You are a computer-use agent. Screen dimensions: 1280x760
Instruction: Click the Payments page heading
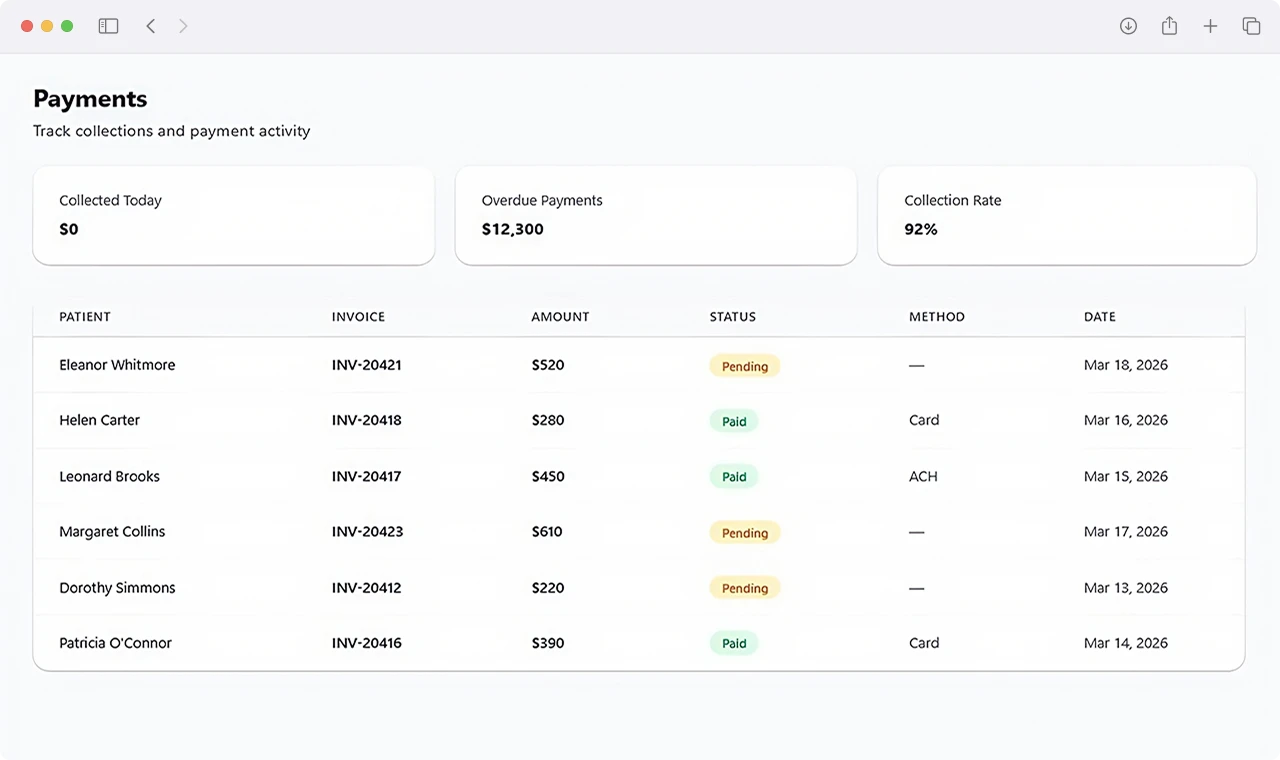(90, 98)
